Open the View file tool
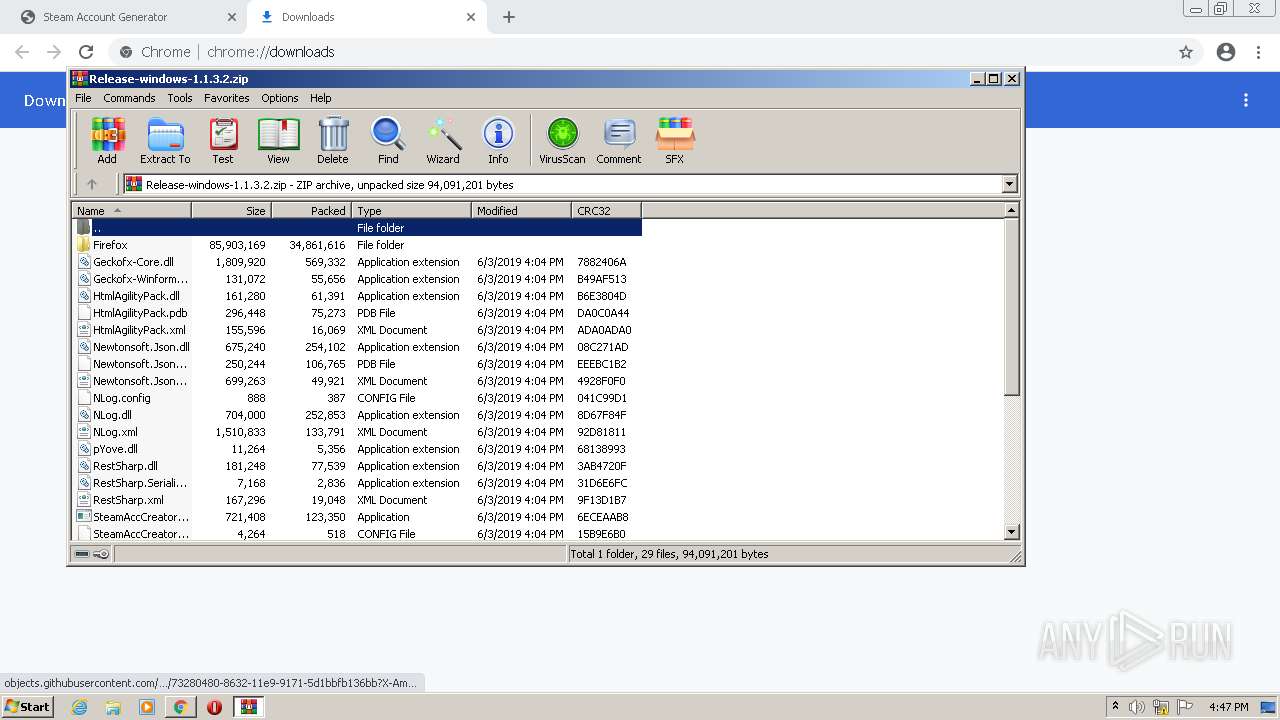The width and height of the screenshot is (1280, 720). [x=278, y=141]
